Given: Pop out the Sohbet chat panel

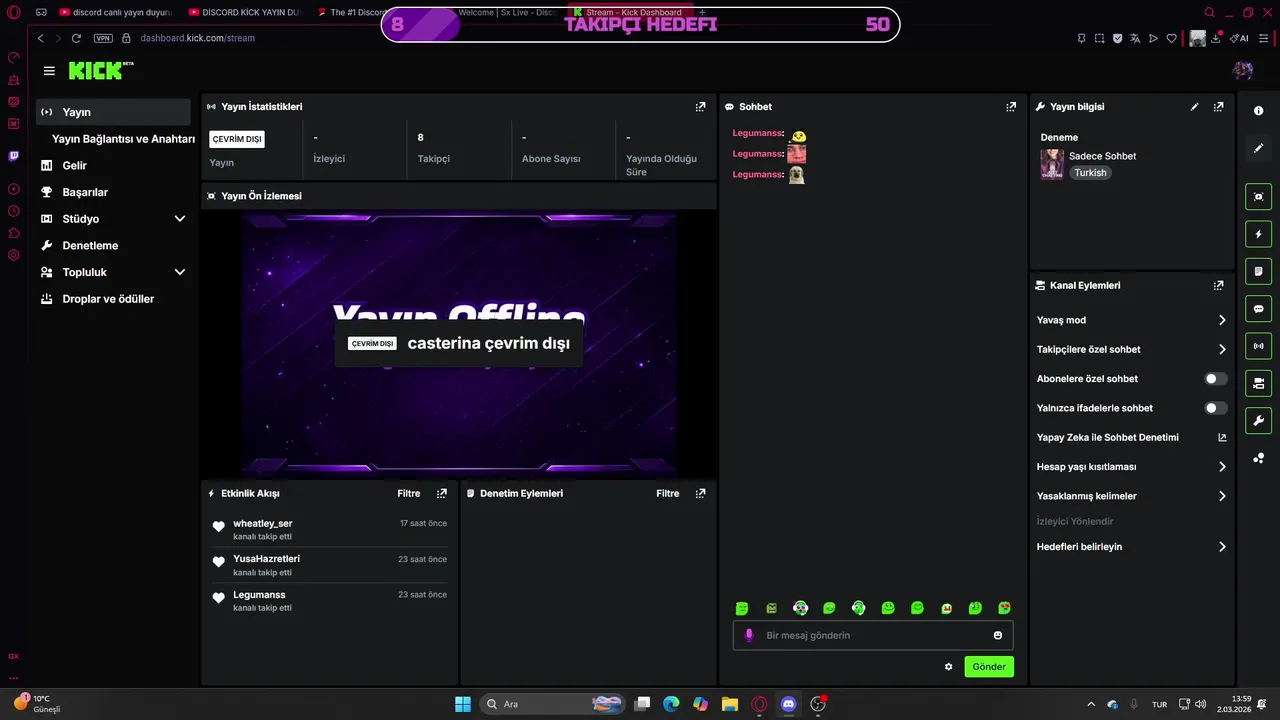Looking at the screenshot, I should coord(1011,106).
